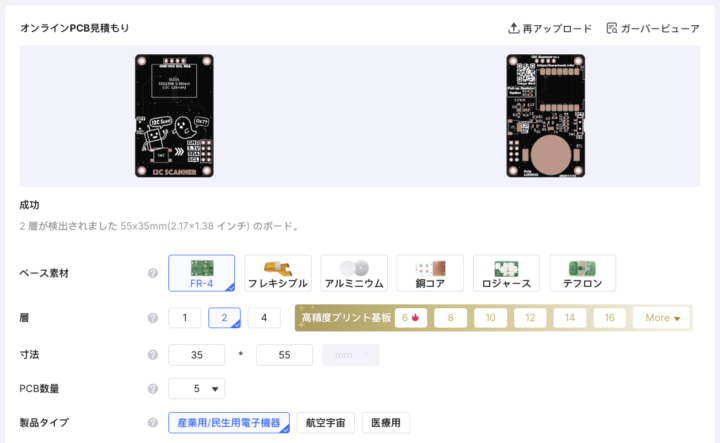The width and height of the screenshot is (720, 443).
Task: Click help icon next to 寸法
Action: point(153,355)
